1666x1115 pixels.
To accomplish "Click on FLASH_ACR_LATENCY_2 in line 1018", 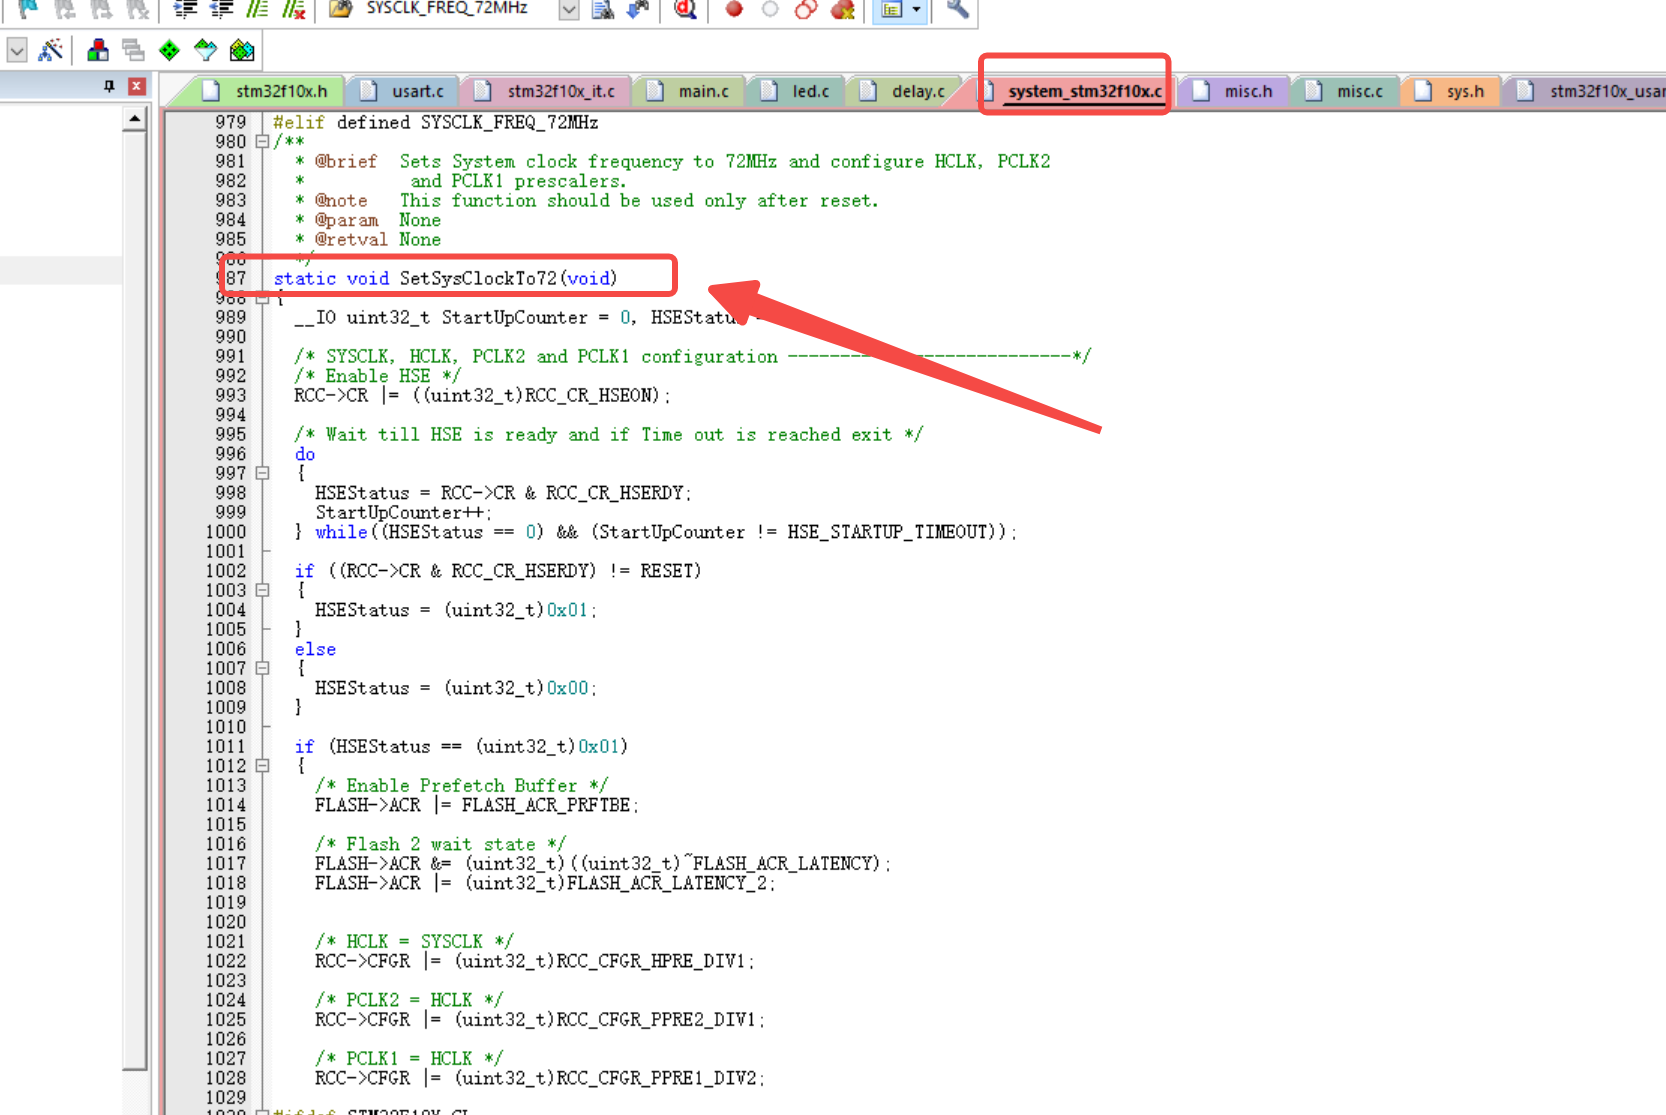I will 668,883.
